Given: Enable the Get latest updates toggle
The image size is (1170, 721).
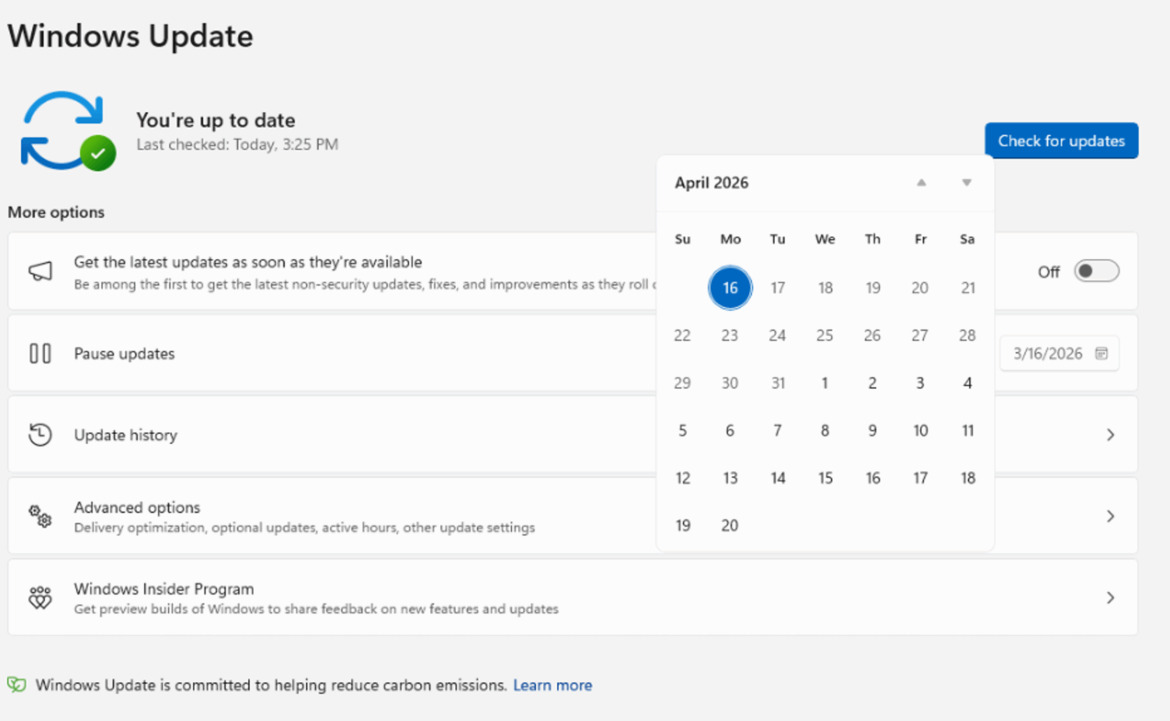Looking at the screenshot, I should 1096,271.
